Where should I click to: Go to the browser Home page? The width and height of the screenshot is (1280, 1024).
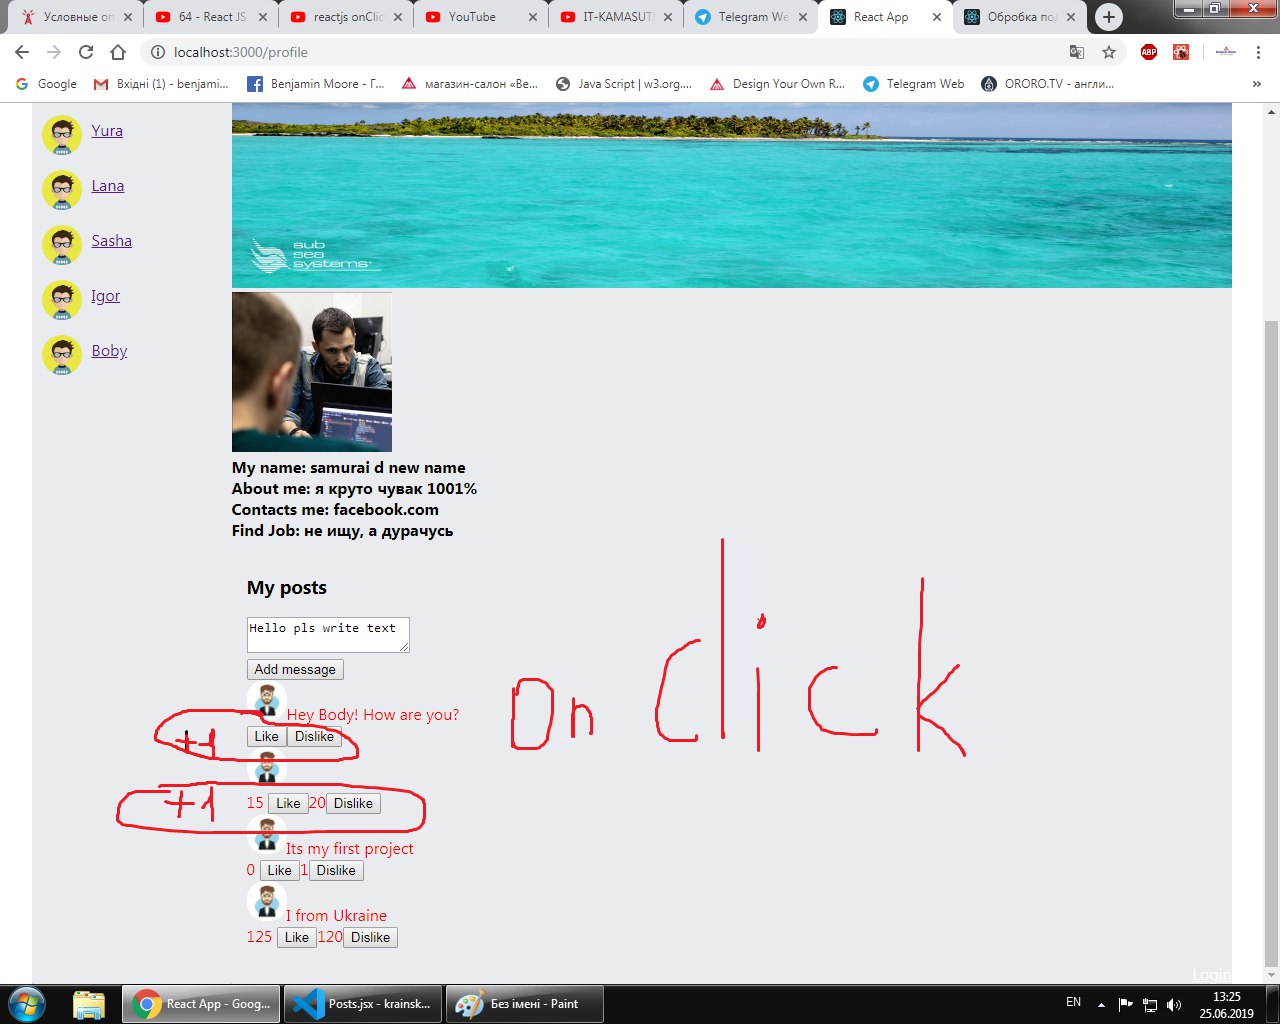tap(118, 52)
